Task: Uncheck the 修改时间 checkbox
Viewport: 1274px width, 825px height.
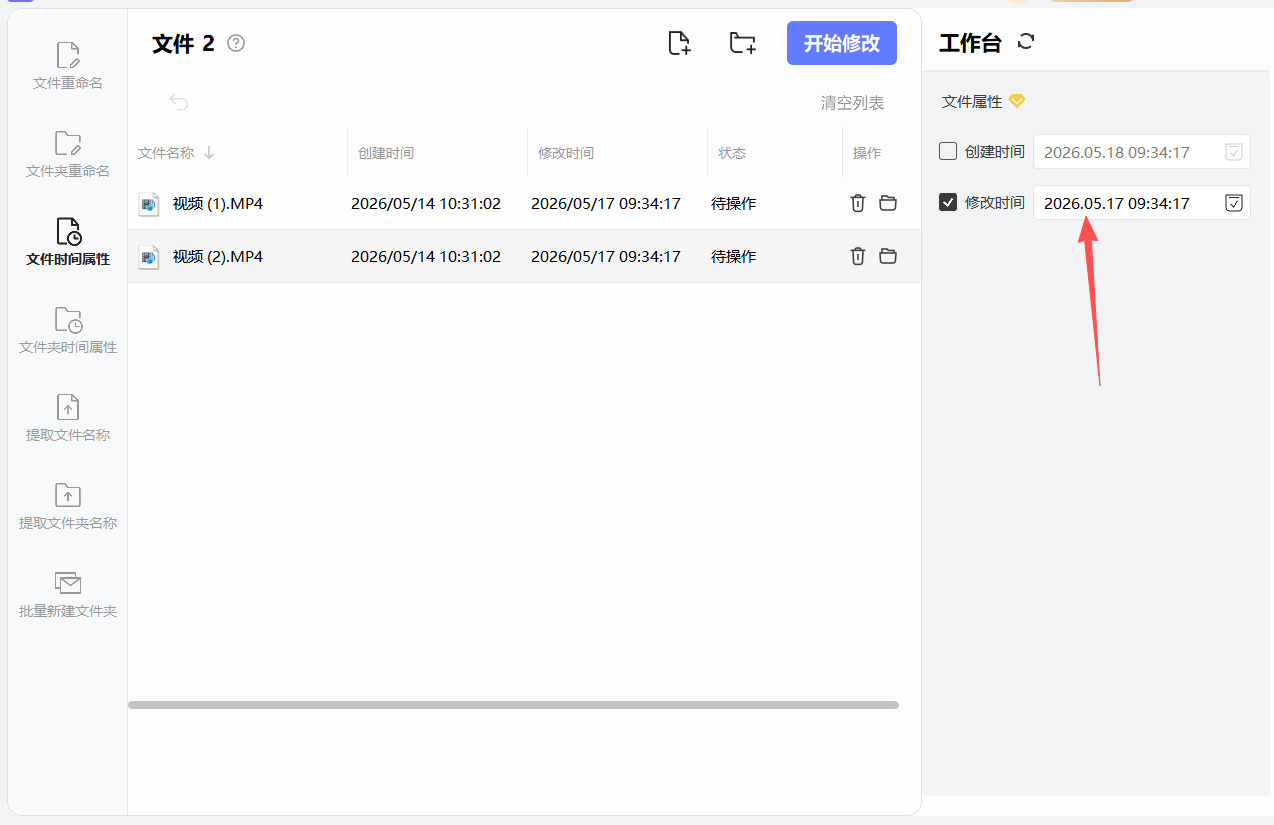Action: (x=948, y=202)
